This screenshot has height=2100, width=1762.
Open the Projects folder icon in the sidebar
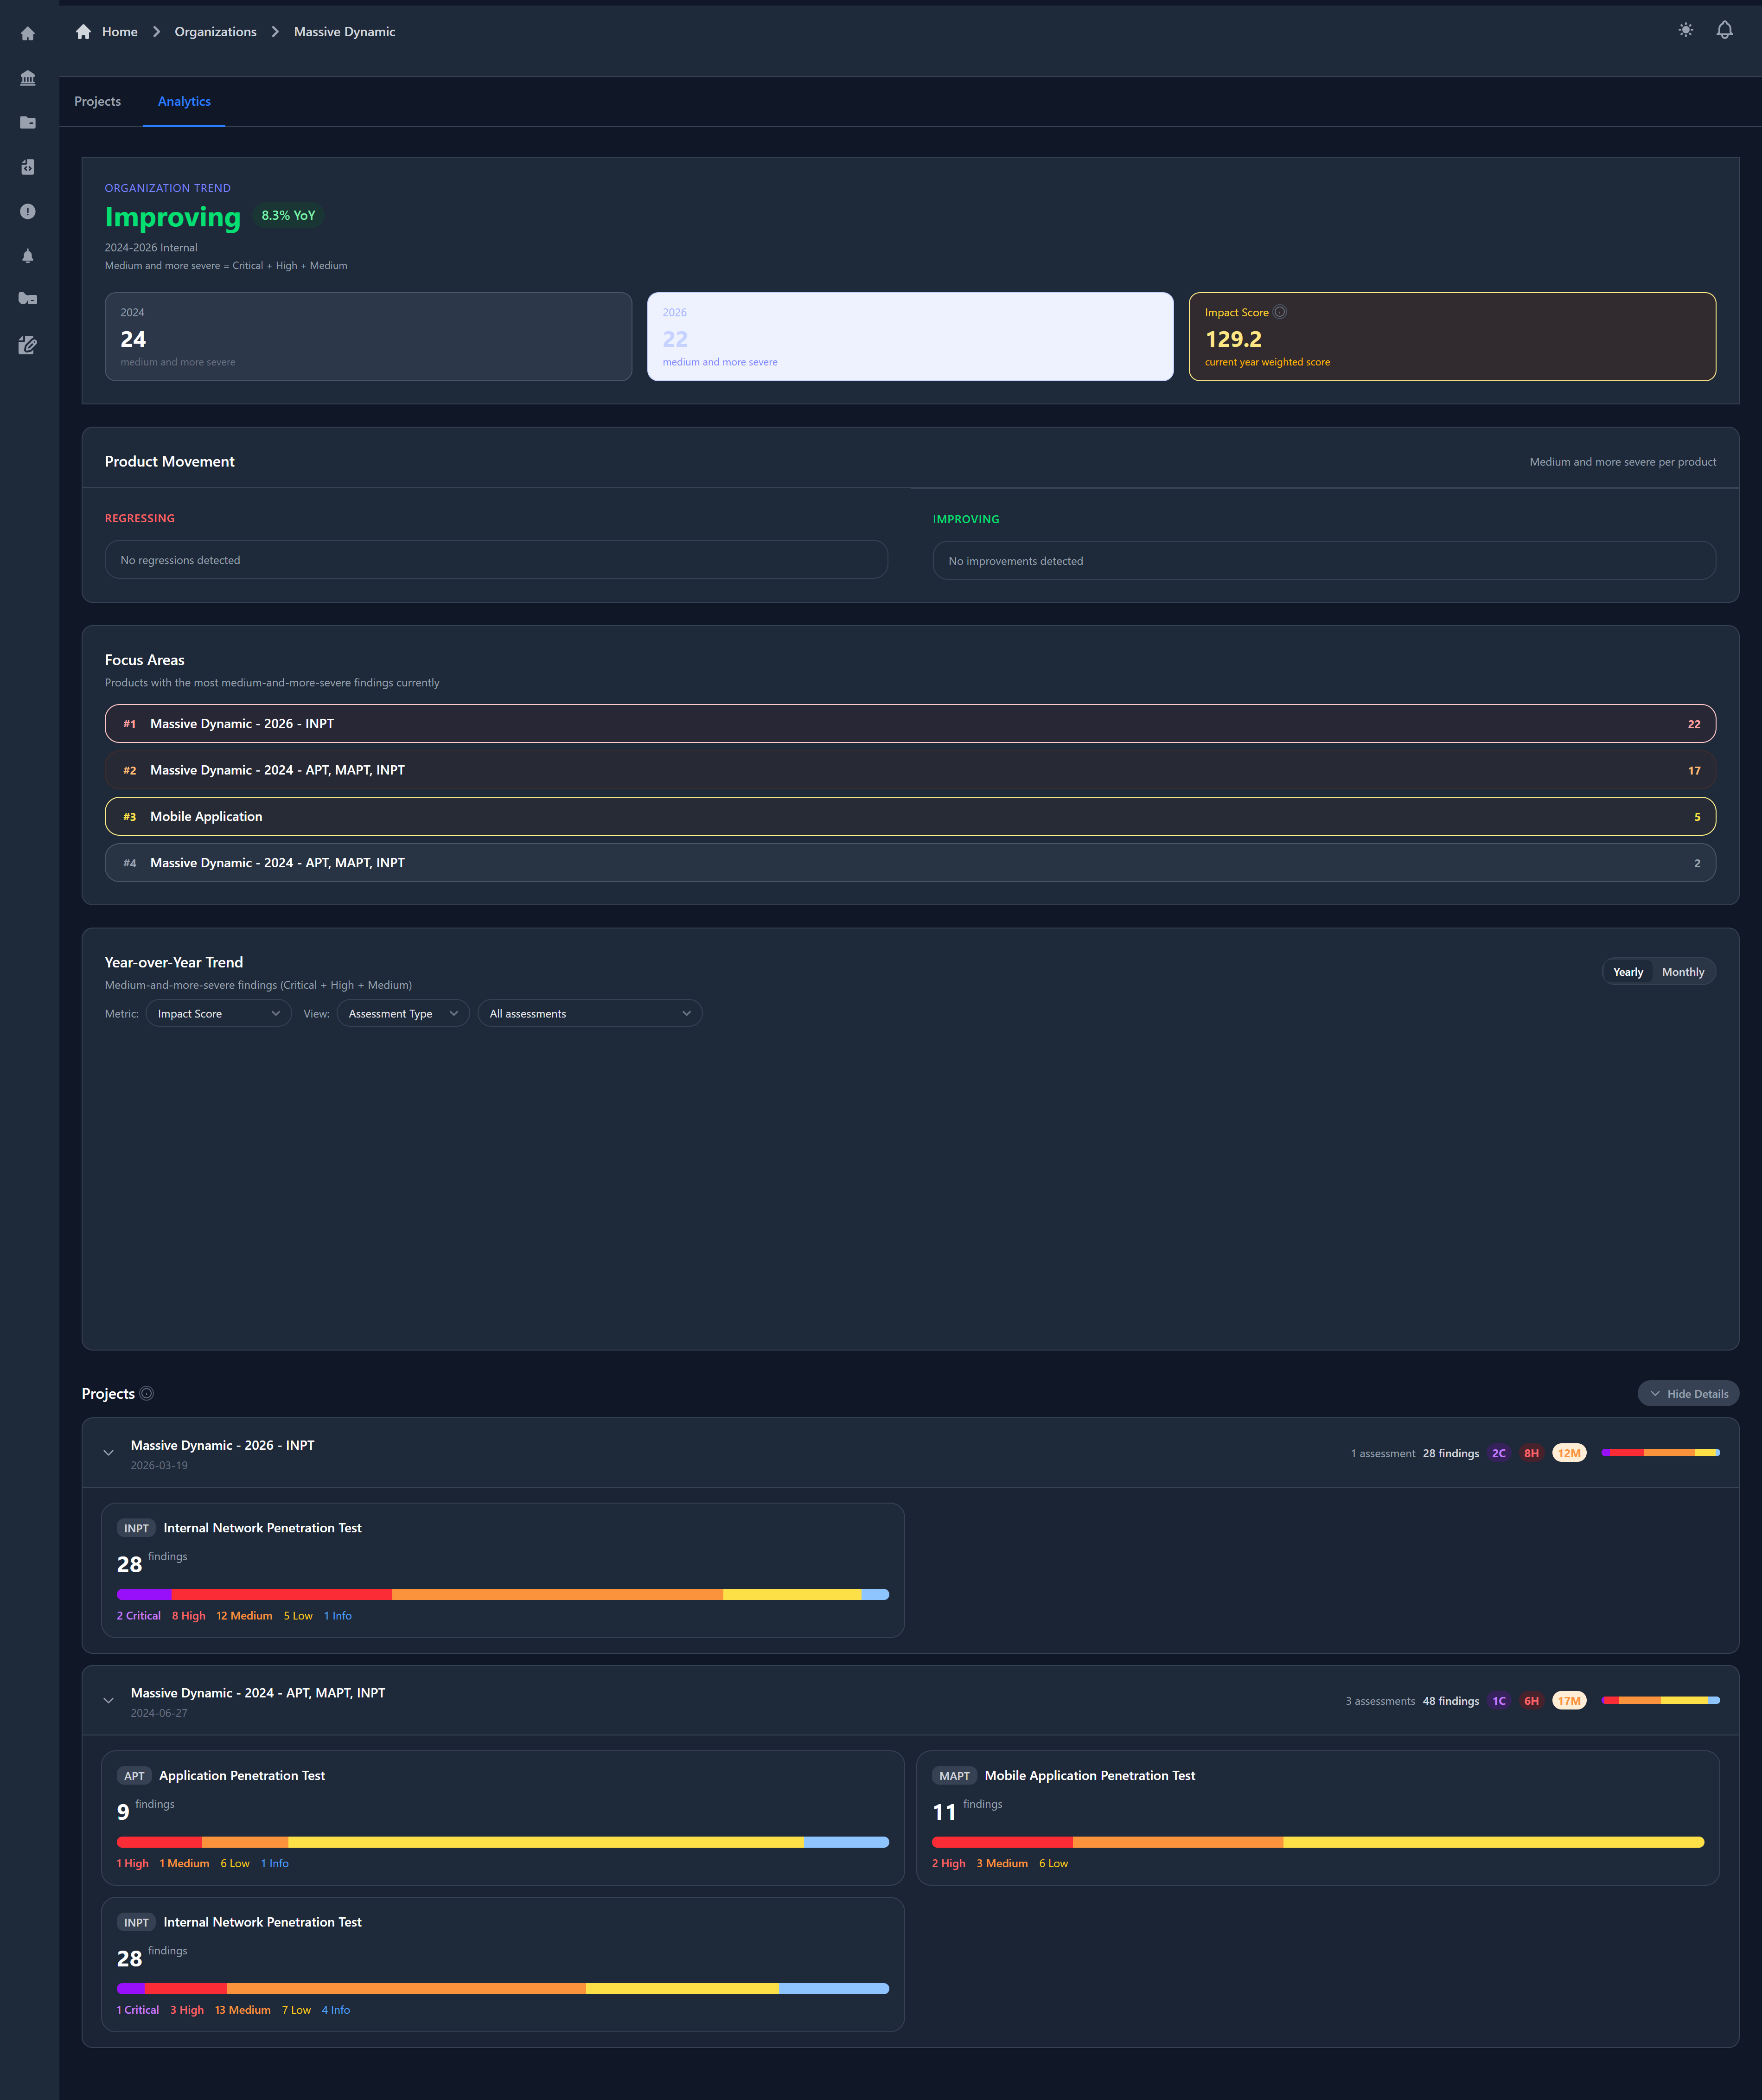(27, 122)
